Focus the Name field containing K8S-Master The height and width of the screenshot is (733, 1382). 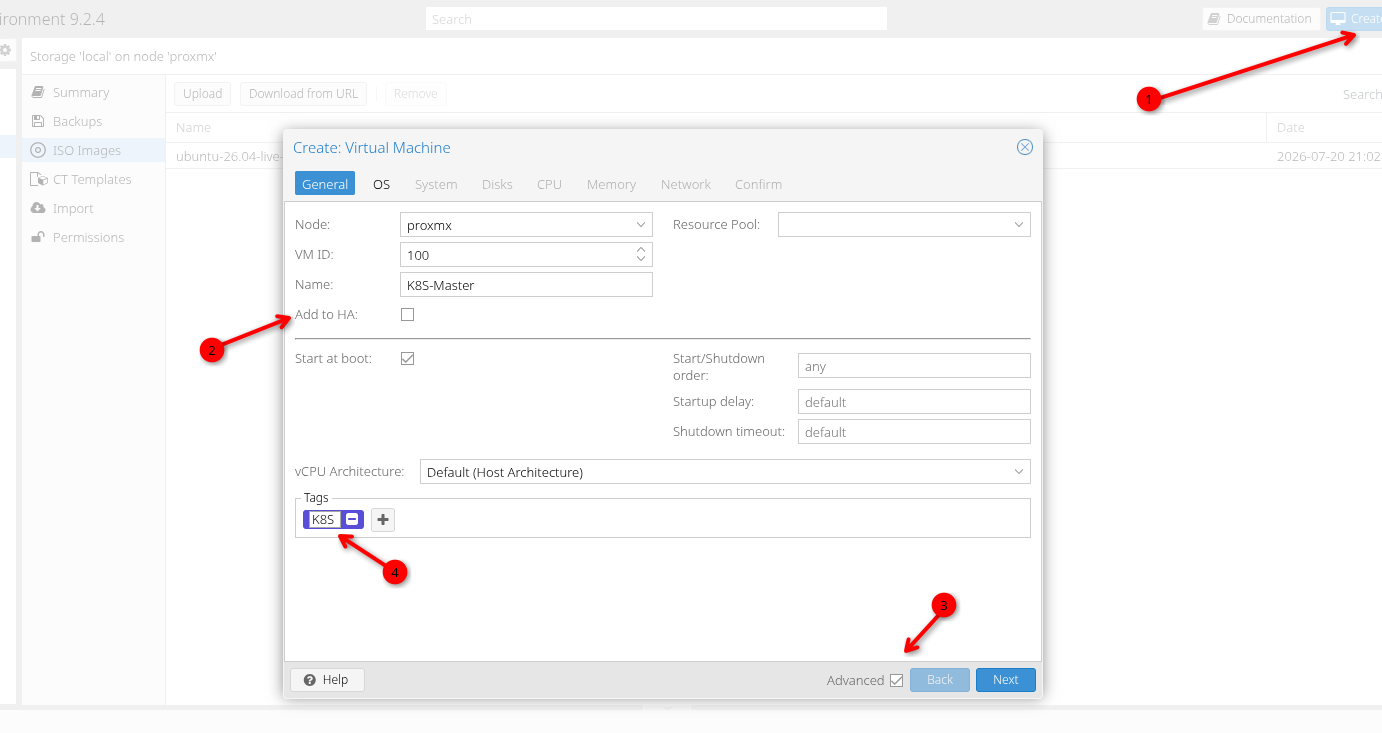point(526,285)
